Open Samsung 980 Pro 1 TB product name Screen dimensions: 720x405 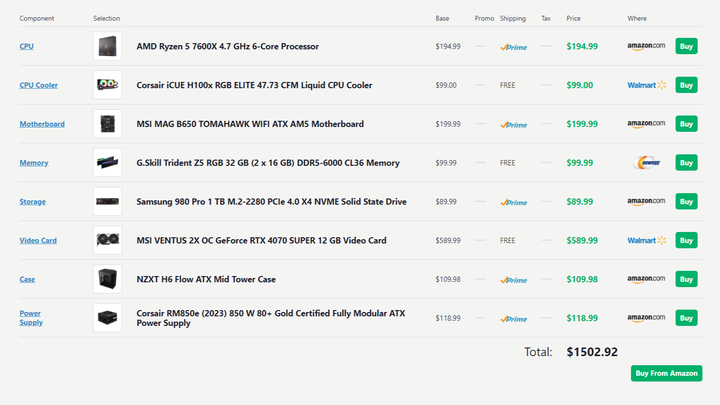coord(271,202)
